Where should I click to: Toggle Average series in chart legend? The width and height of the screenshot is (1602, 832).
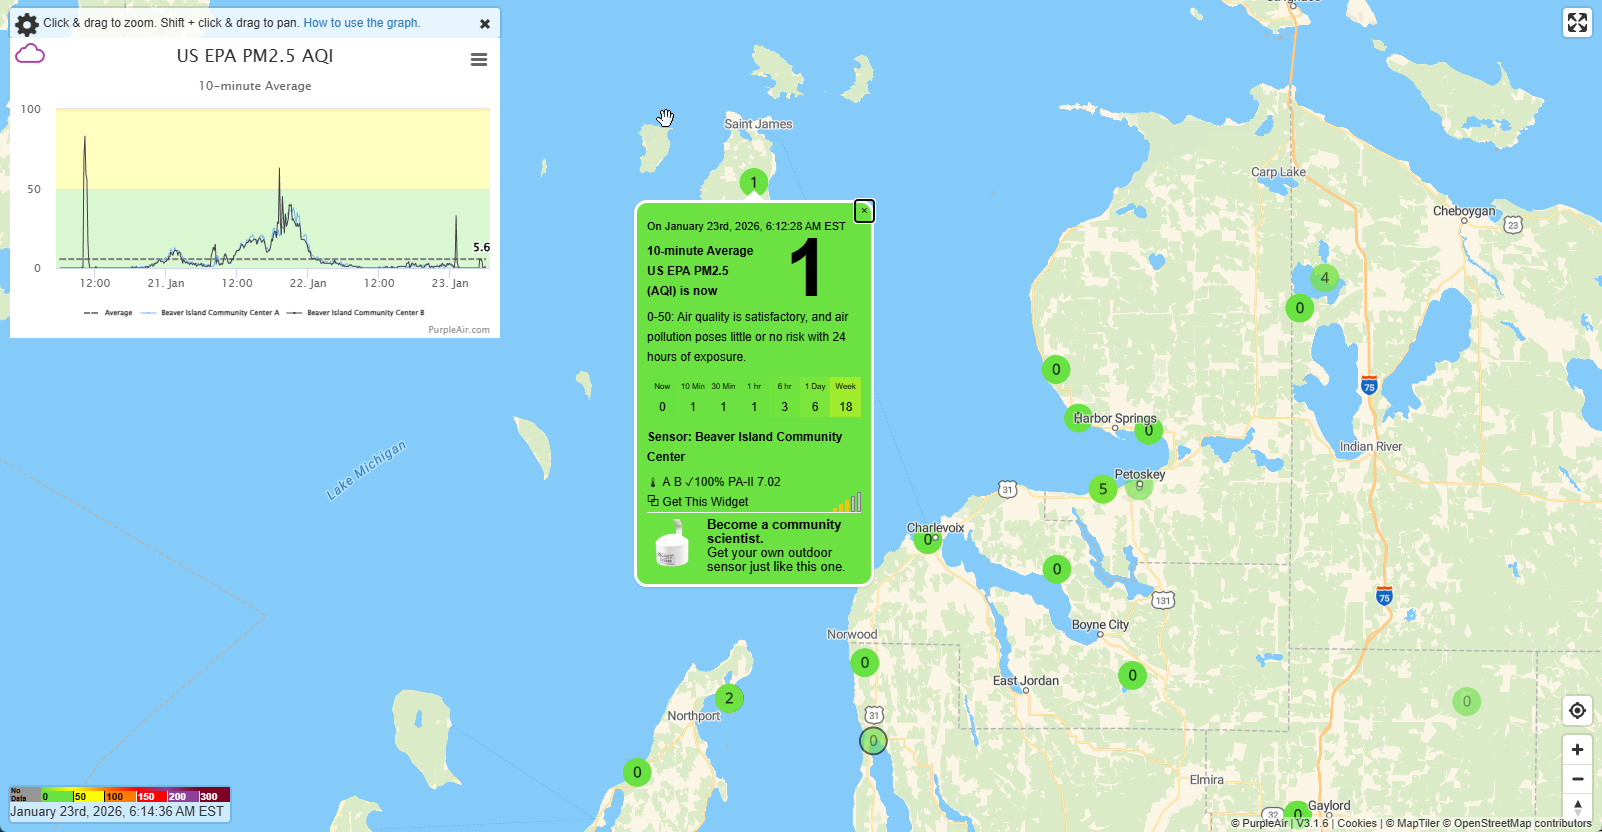pyautogui.click(x=109, y=313)
